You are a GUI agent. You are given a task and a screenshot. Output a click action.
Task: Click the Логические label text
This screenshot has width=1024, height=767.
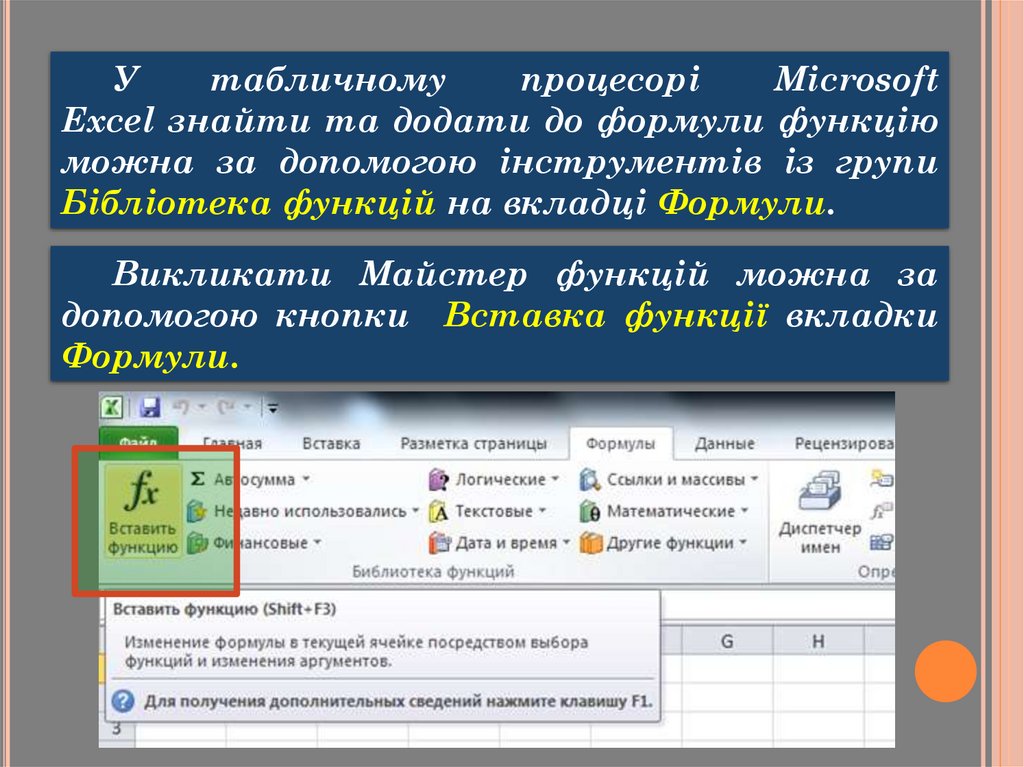(501, 479)
